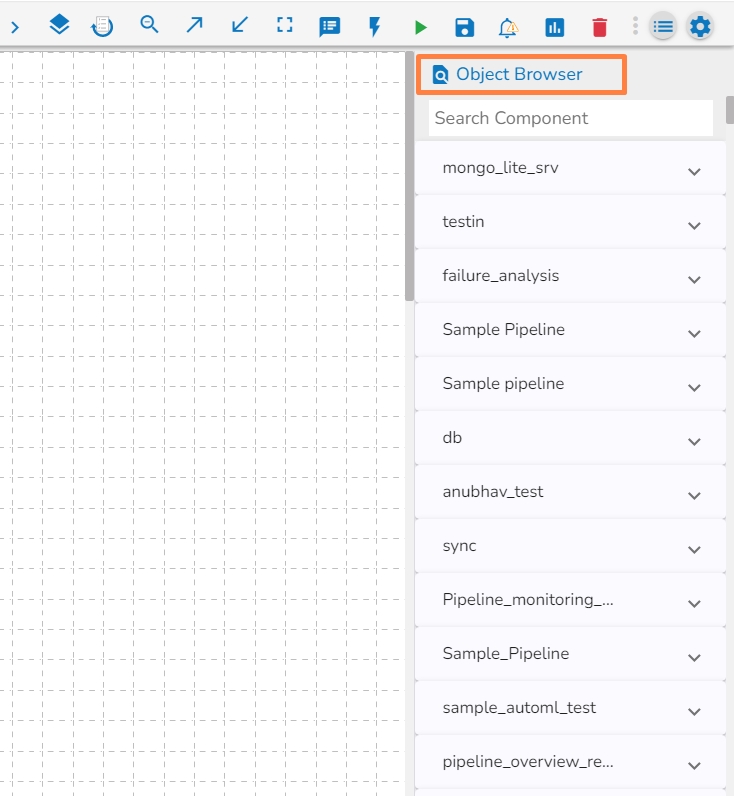Screen dimensions: 734x796
Task: Click the zoom out magnifier icon
Action: (x=149, y=26)
